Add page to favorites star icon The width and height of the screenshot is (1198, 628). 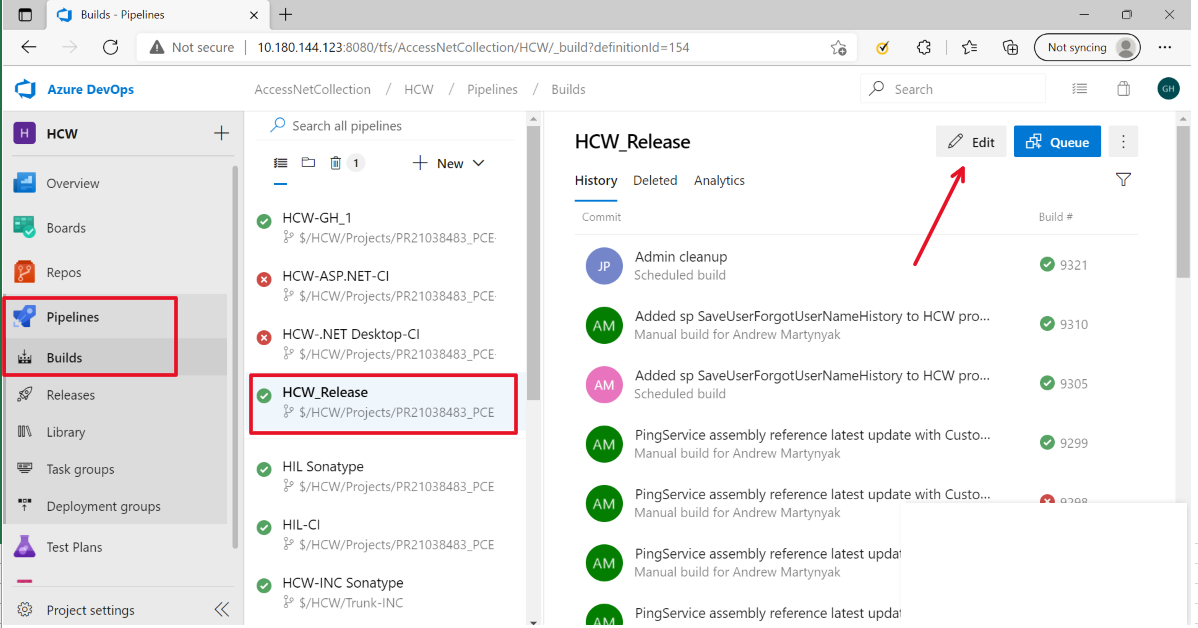838,47
